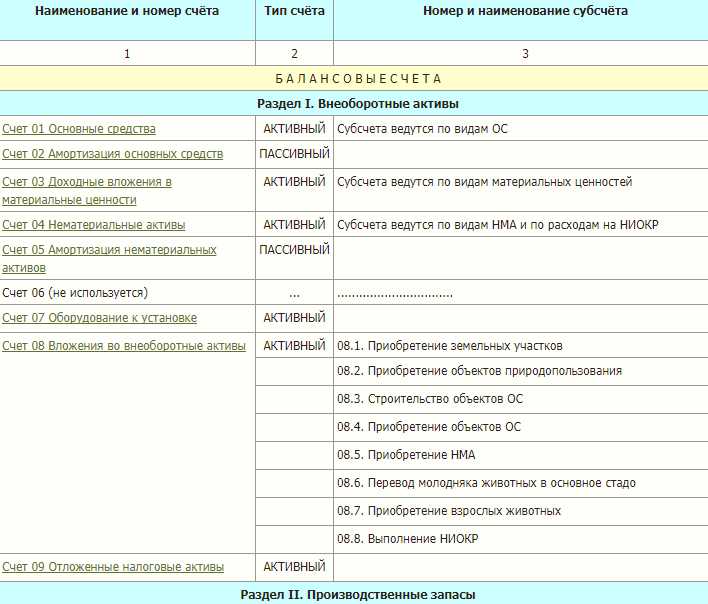Follow the Счет 04 Нематериальные активы link
Screen dimensions: 708x604
(x=94, y=225)
